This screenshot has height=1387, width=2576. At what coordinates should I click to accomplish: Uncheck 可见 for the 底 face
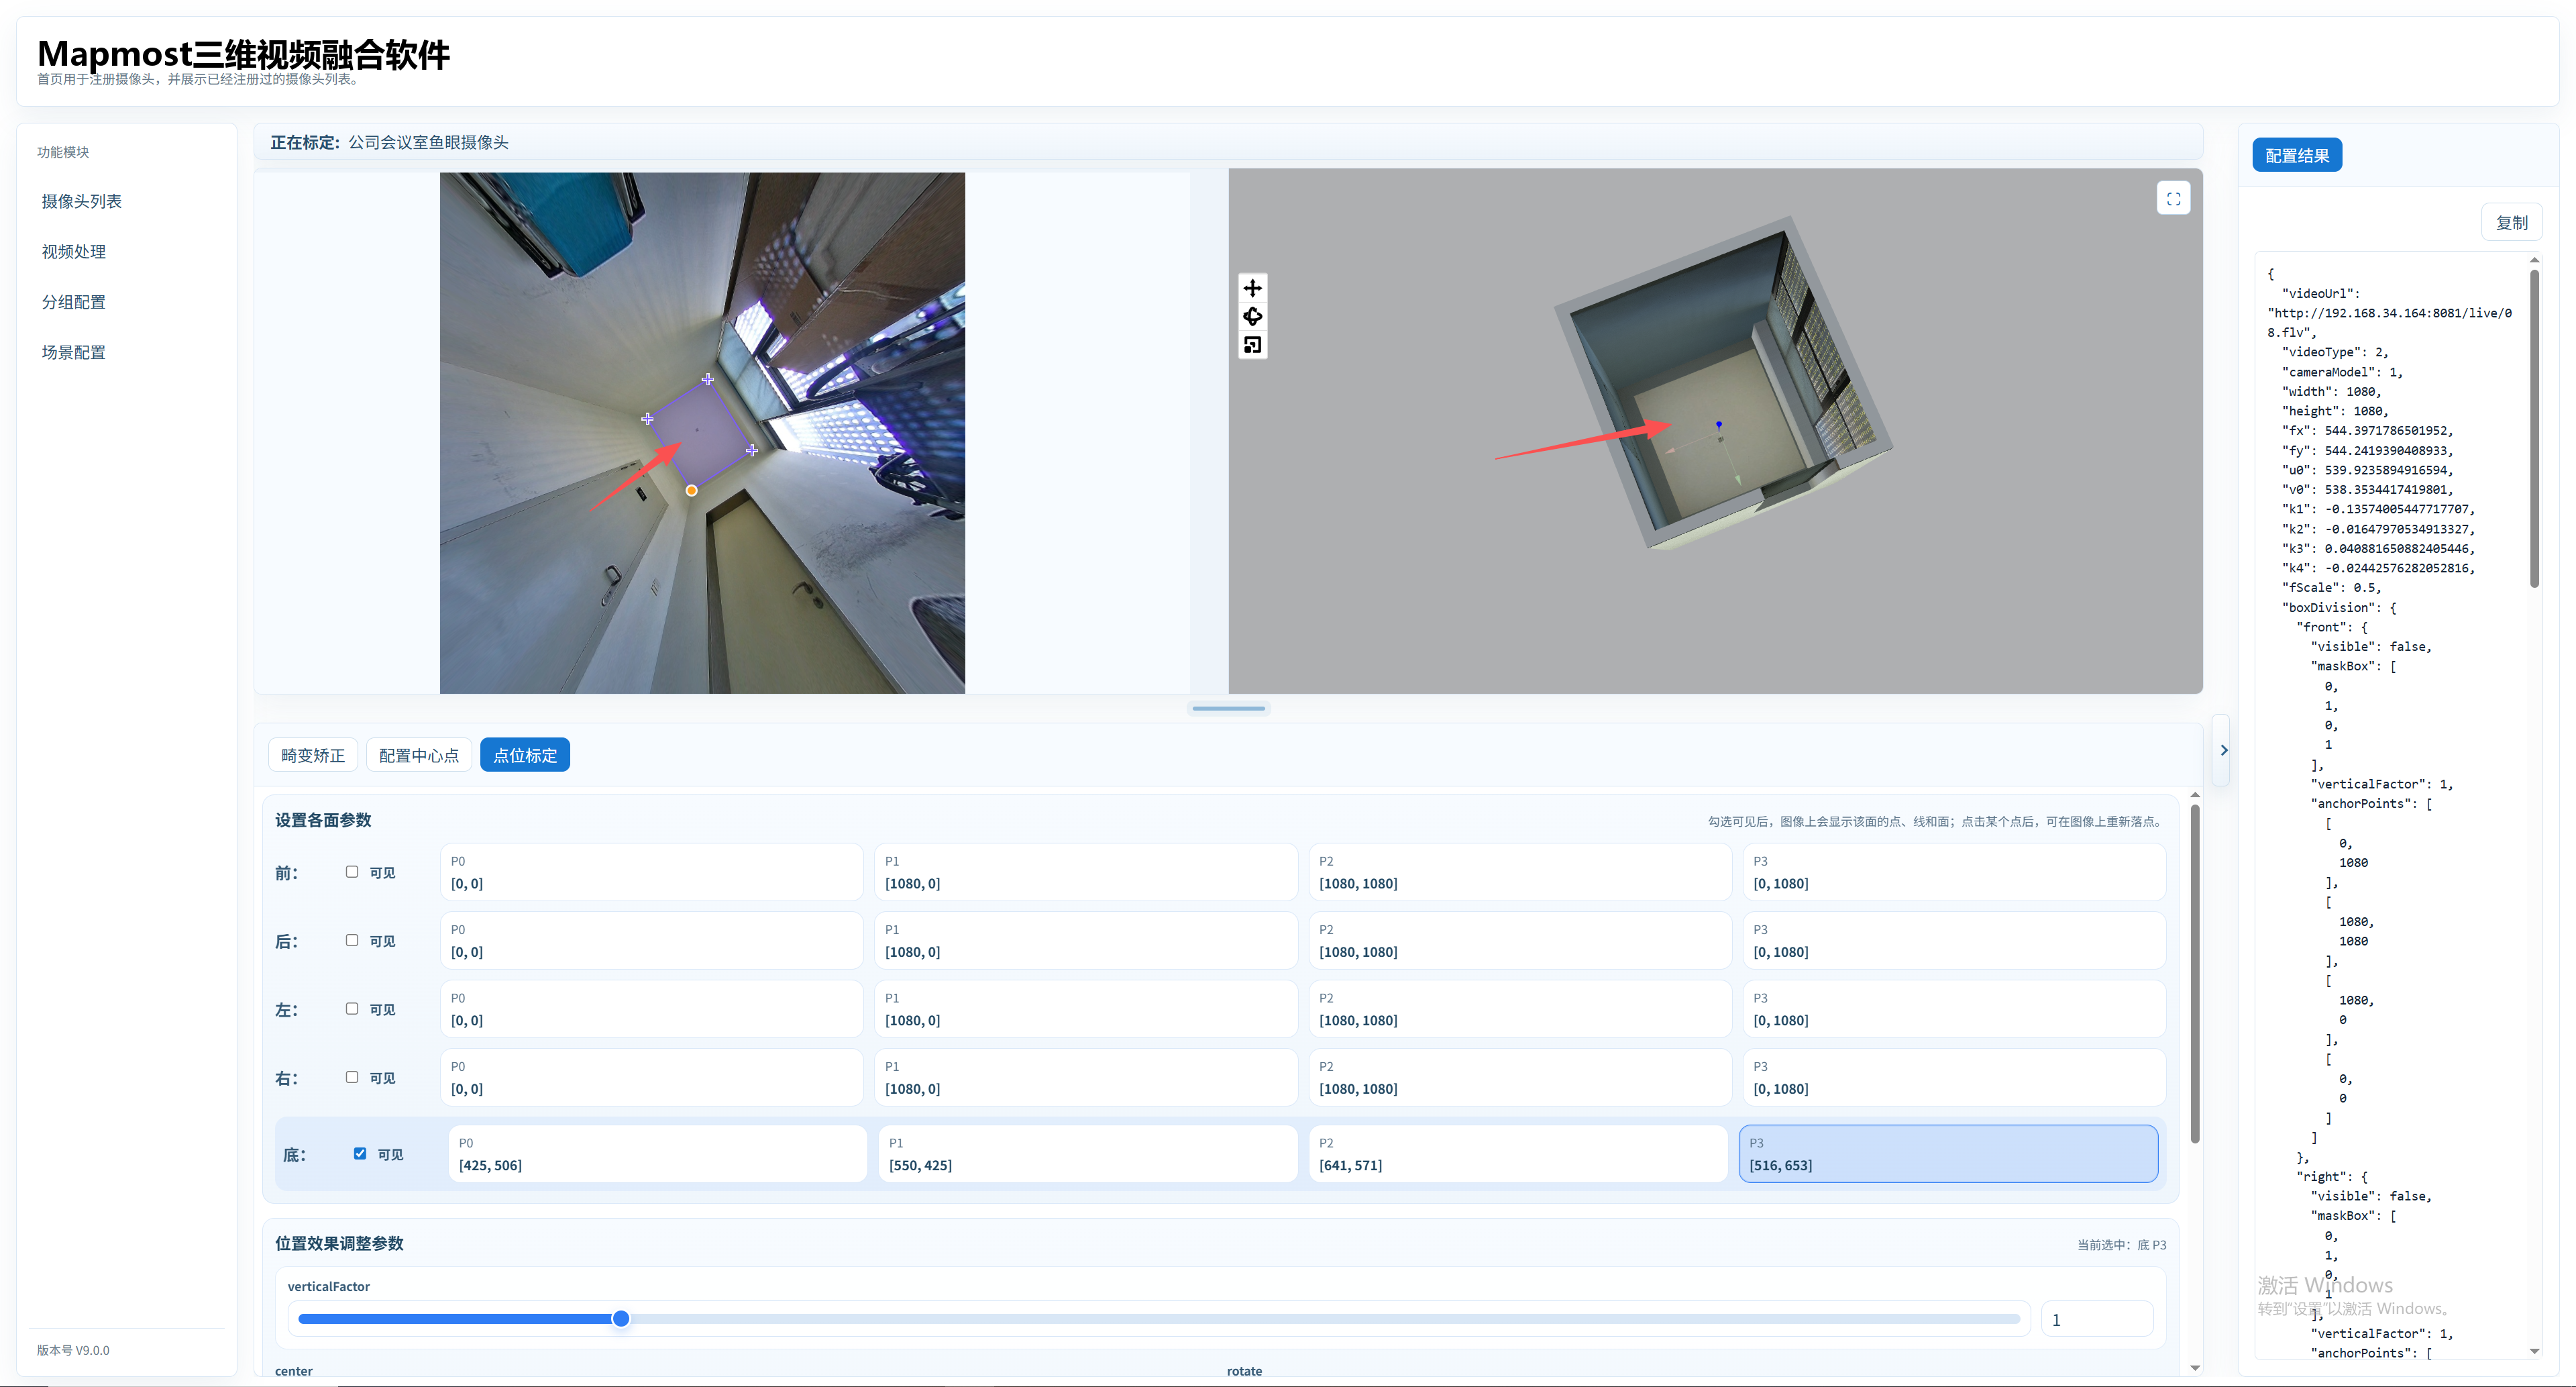(x=360, y=1154)
